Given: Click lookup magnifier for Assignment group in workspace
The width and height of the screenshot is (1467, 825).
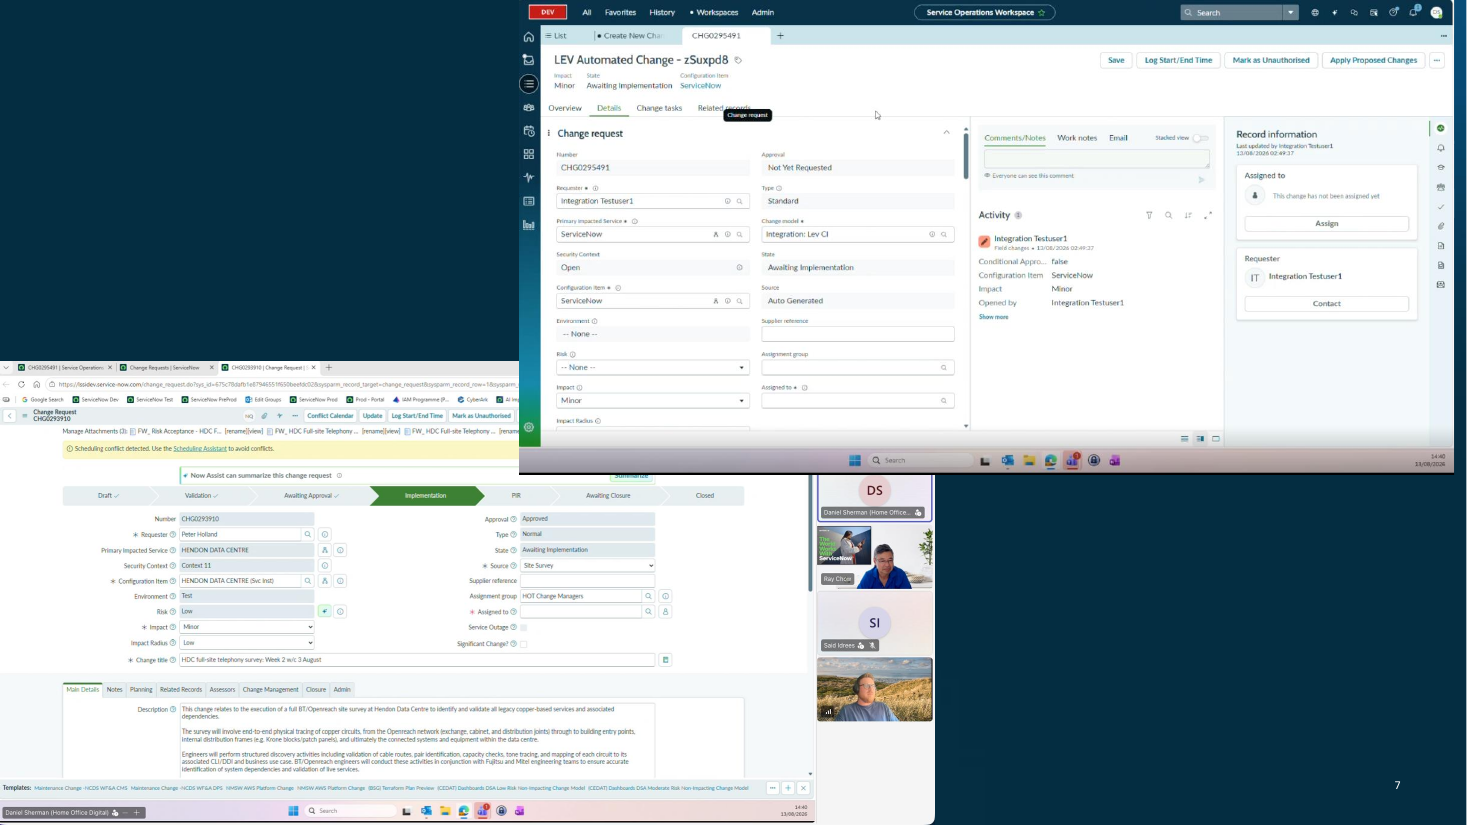Looking at the screenshot, I should pos(943,368).
